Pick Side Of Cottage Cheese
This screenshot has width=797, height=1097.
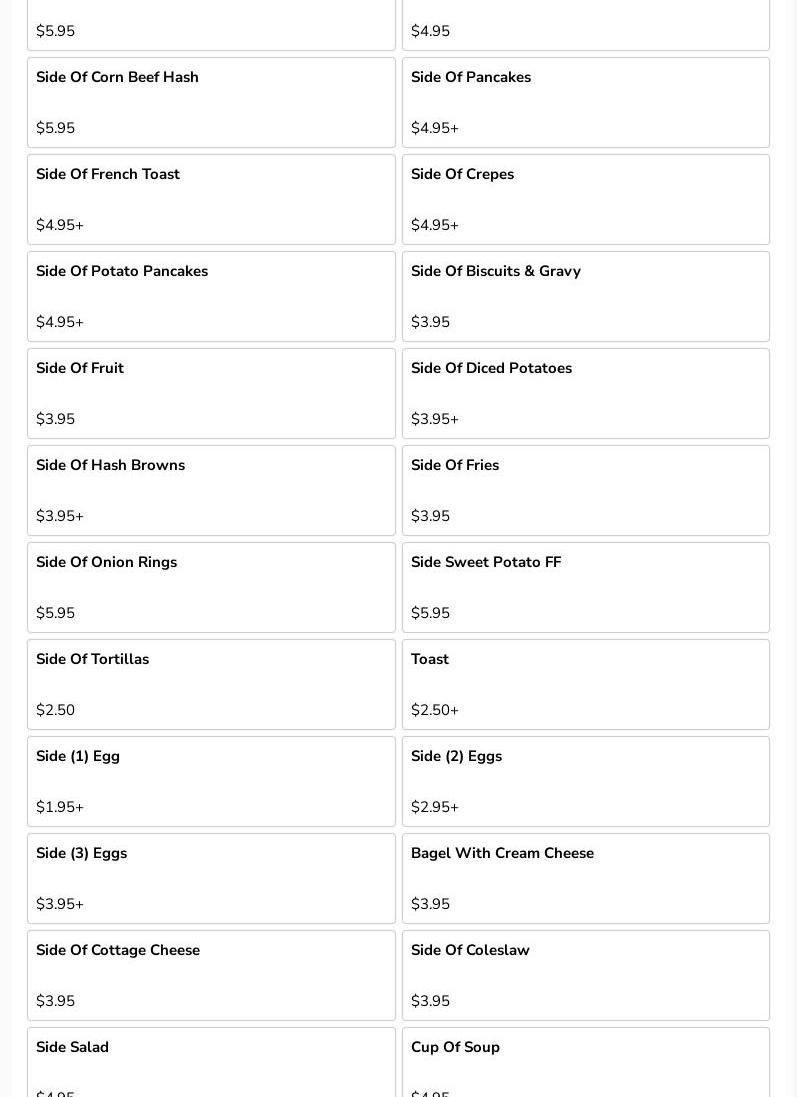(x=211, y=975)
